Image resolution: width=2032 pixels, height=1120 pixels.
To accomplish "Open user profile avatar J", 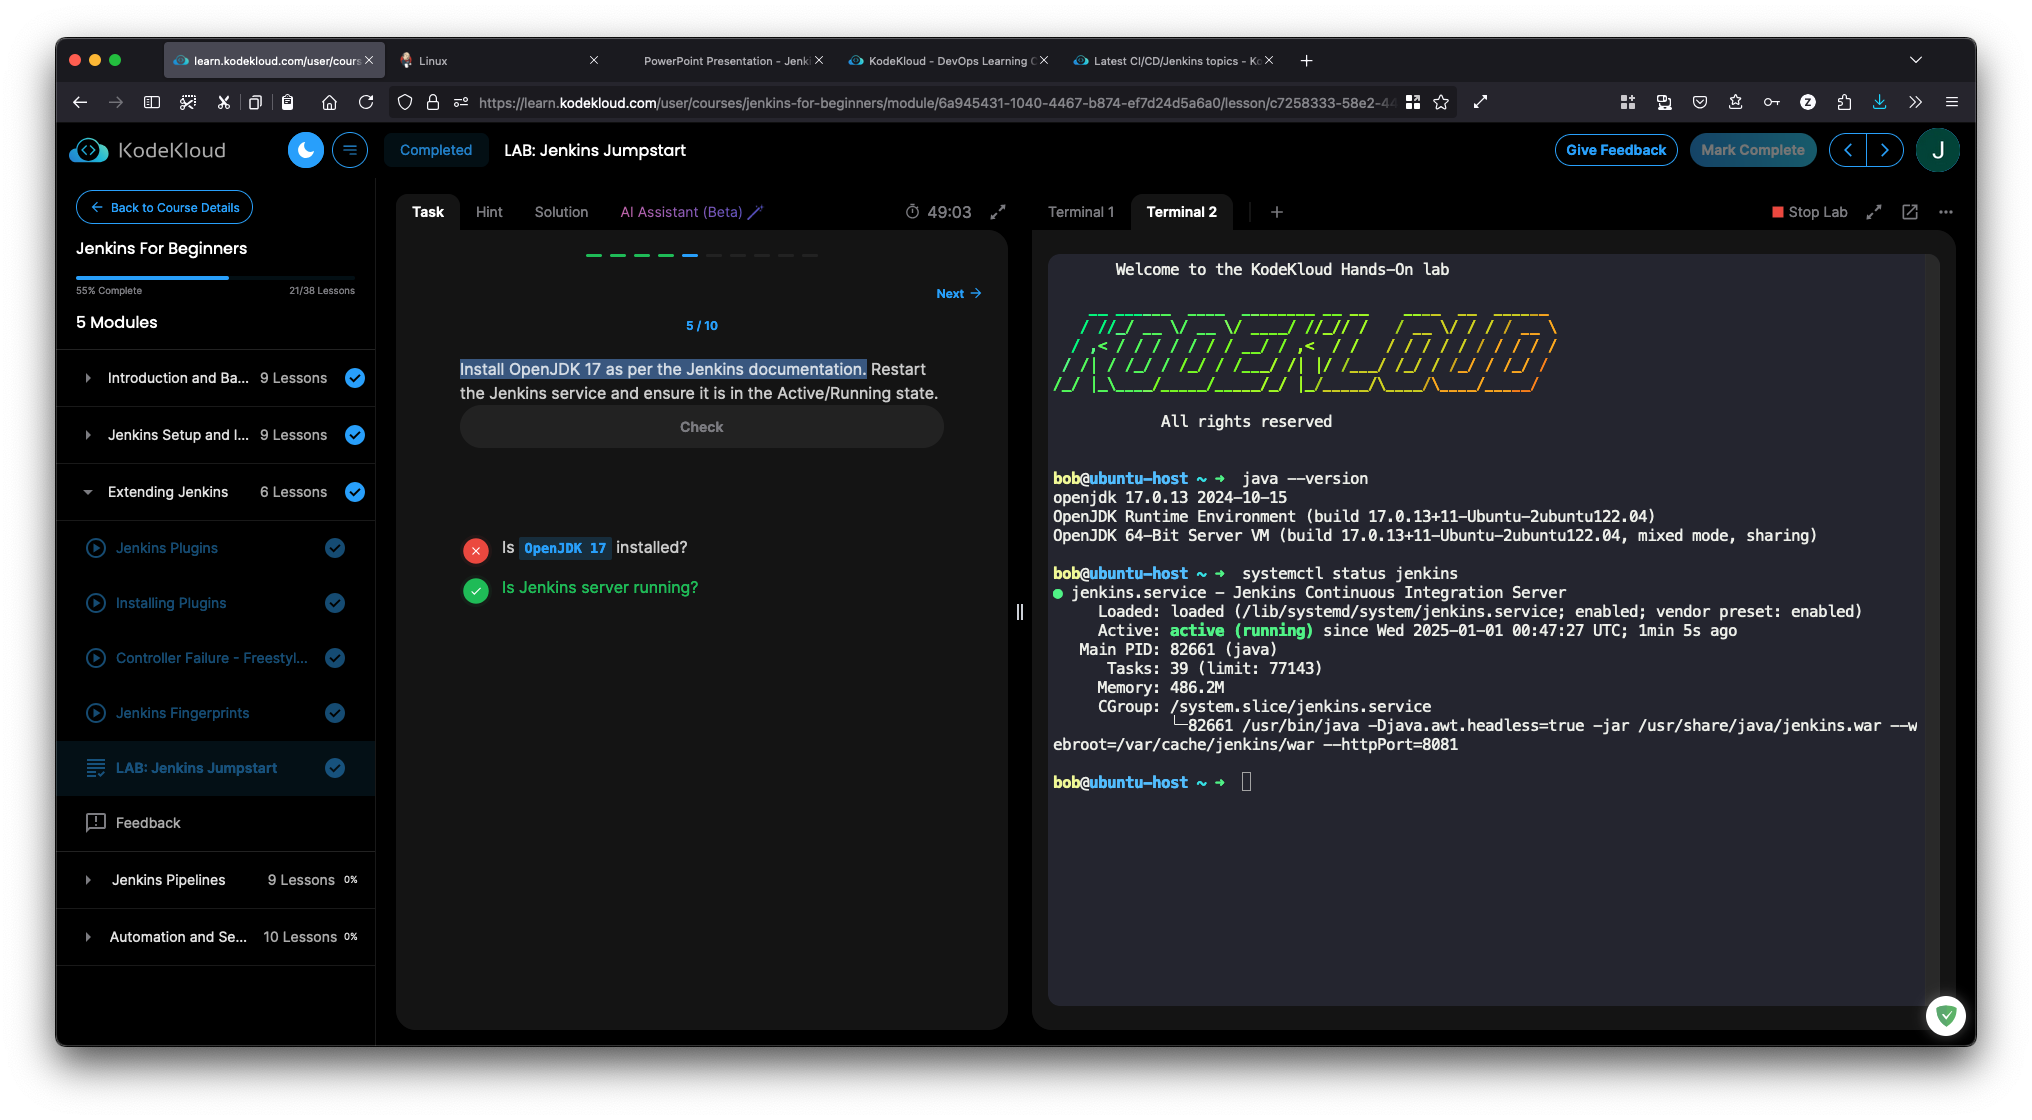I will (1937, 150).
